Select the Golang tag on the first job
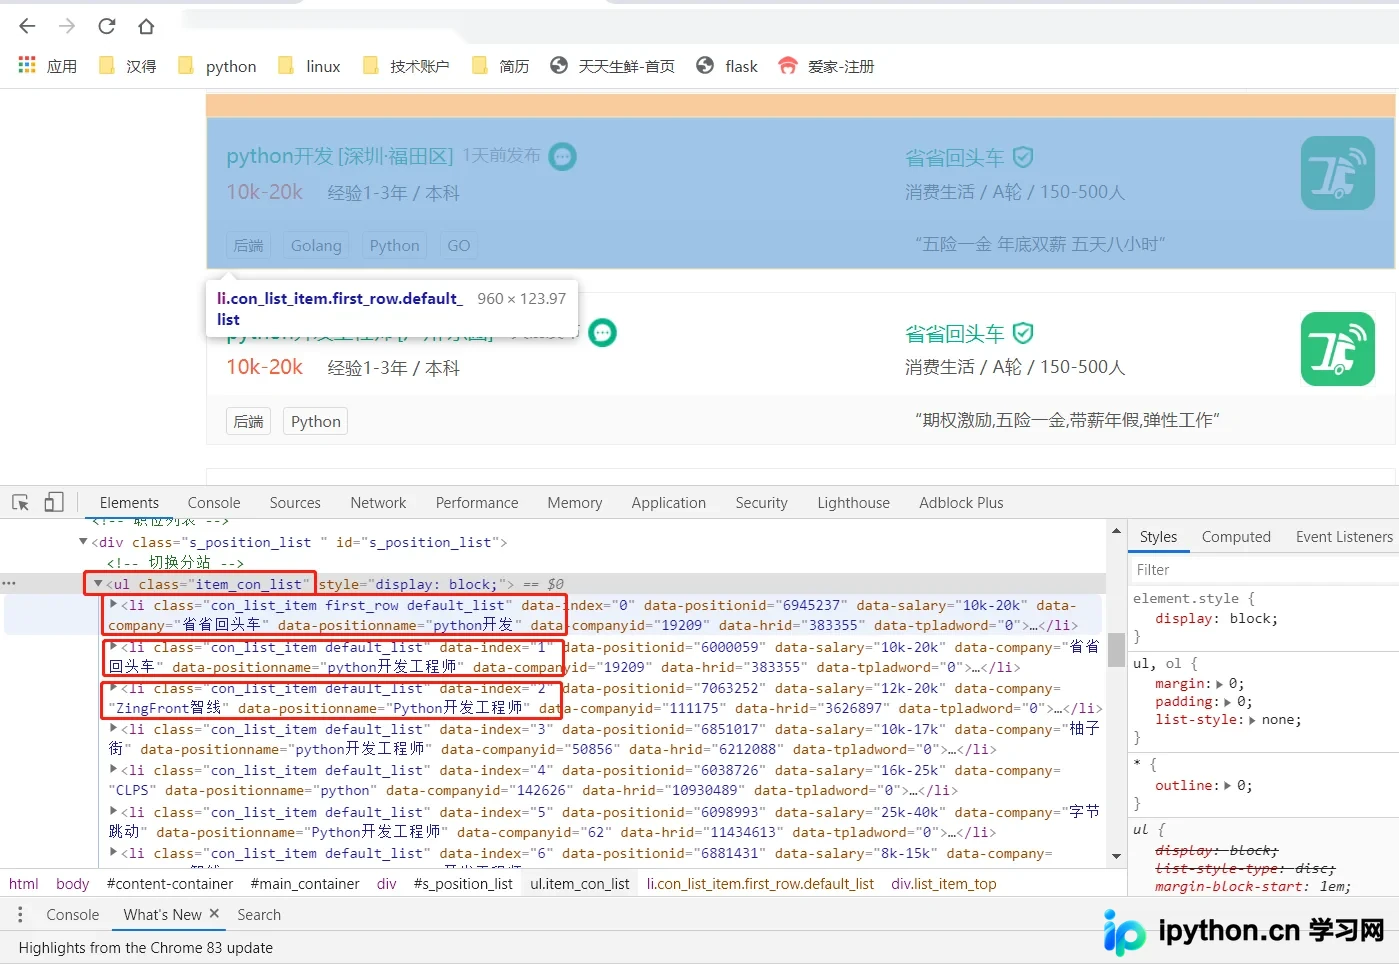Screen dimensions: 1399x973 pyautogui.click(x=316, y=245)
